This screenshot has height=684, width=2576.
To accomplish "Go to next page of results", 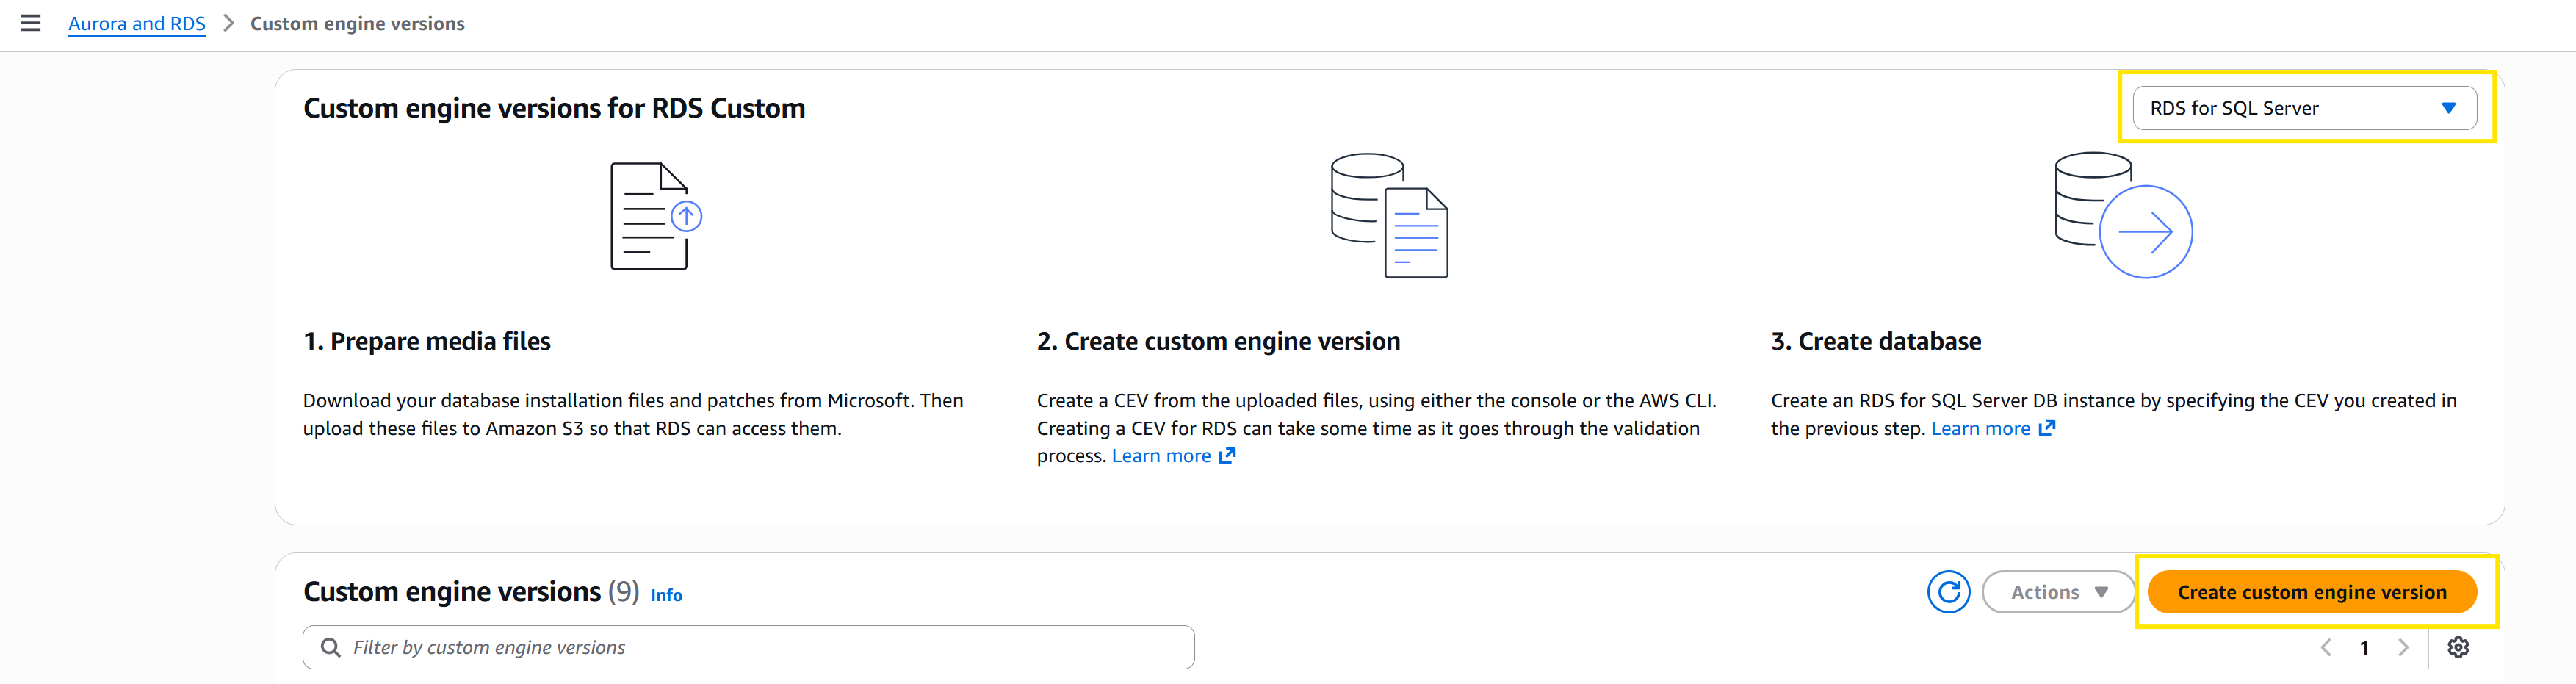I will (x=2403, y=648).
